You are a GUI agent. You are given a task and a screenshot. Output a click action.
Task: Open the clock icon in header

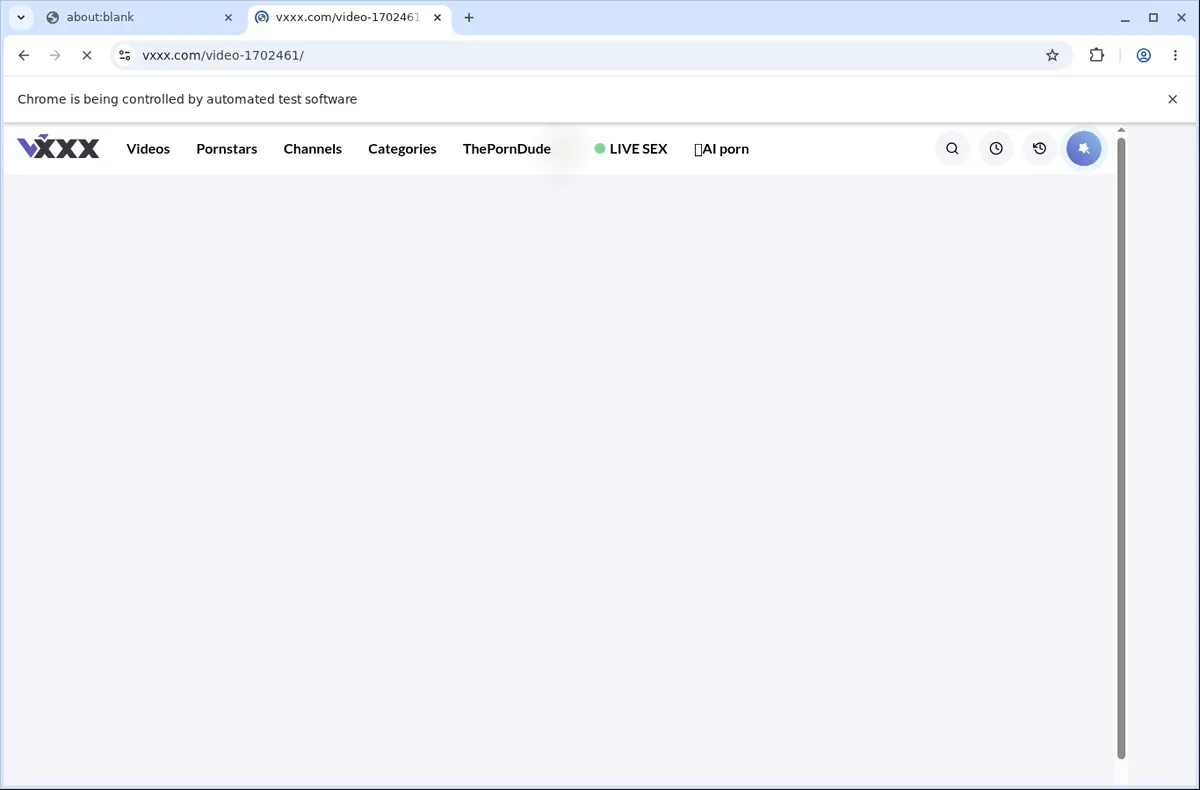click(x=996, y=148)
